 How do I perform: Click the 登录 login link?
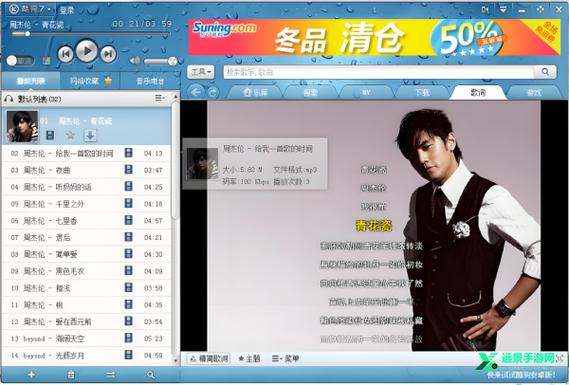click(67, 10)
